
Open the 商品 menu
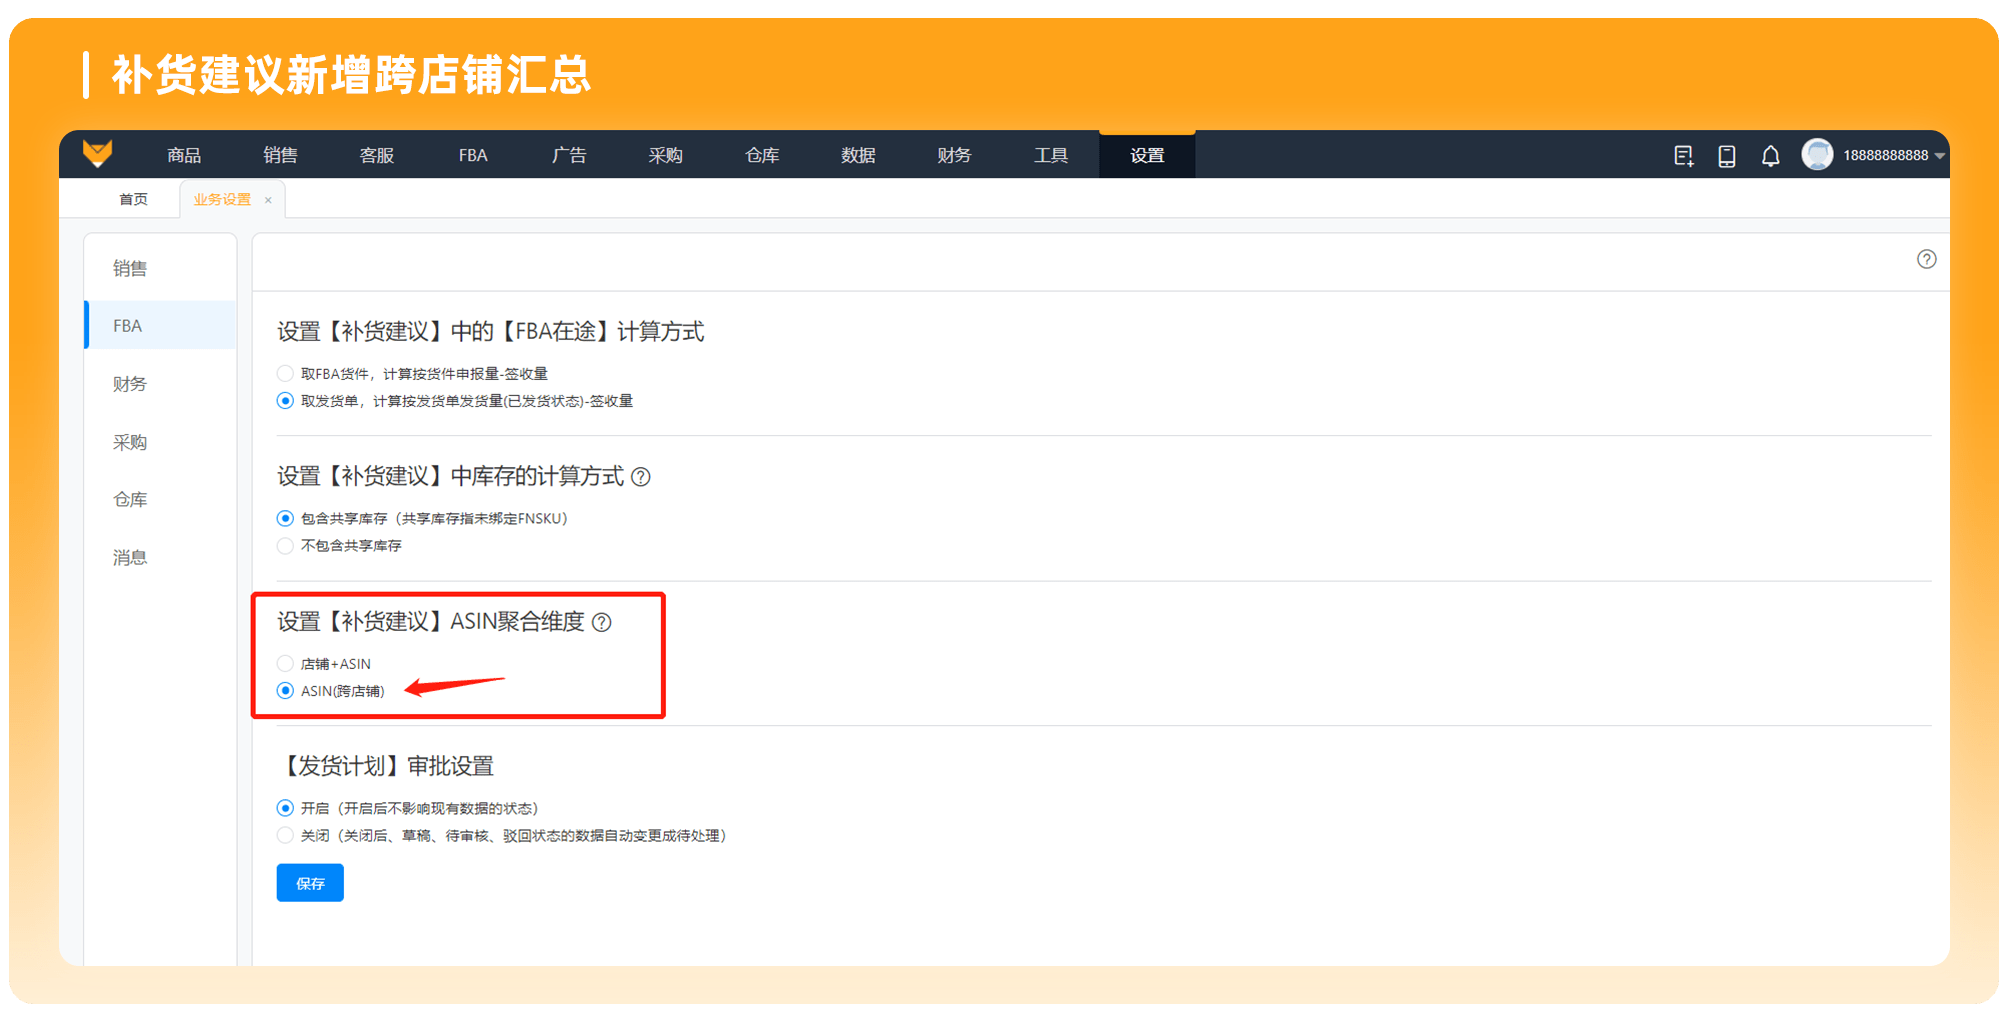click(x=184, y=155)
